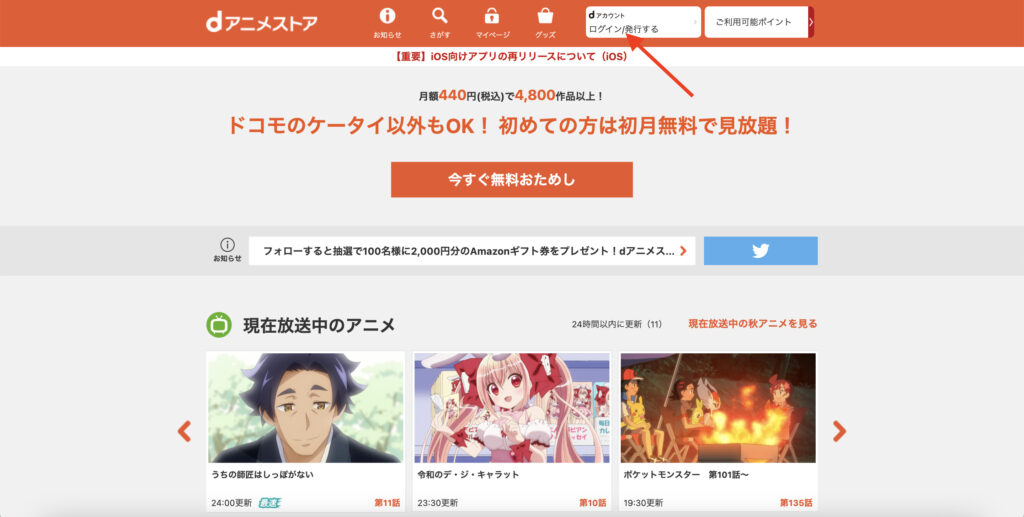The width and height of the screenshot is (1024, 517).
Task: Click the circled info icon above お知らせ
Action: [227, 245]
